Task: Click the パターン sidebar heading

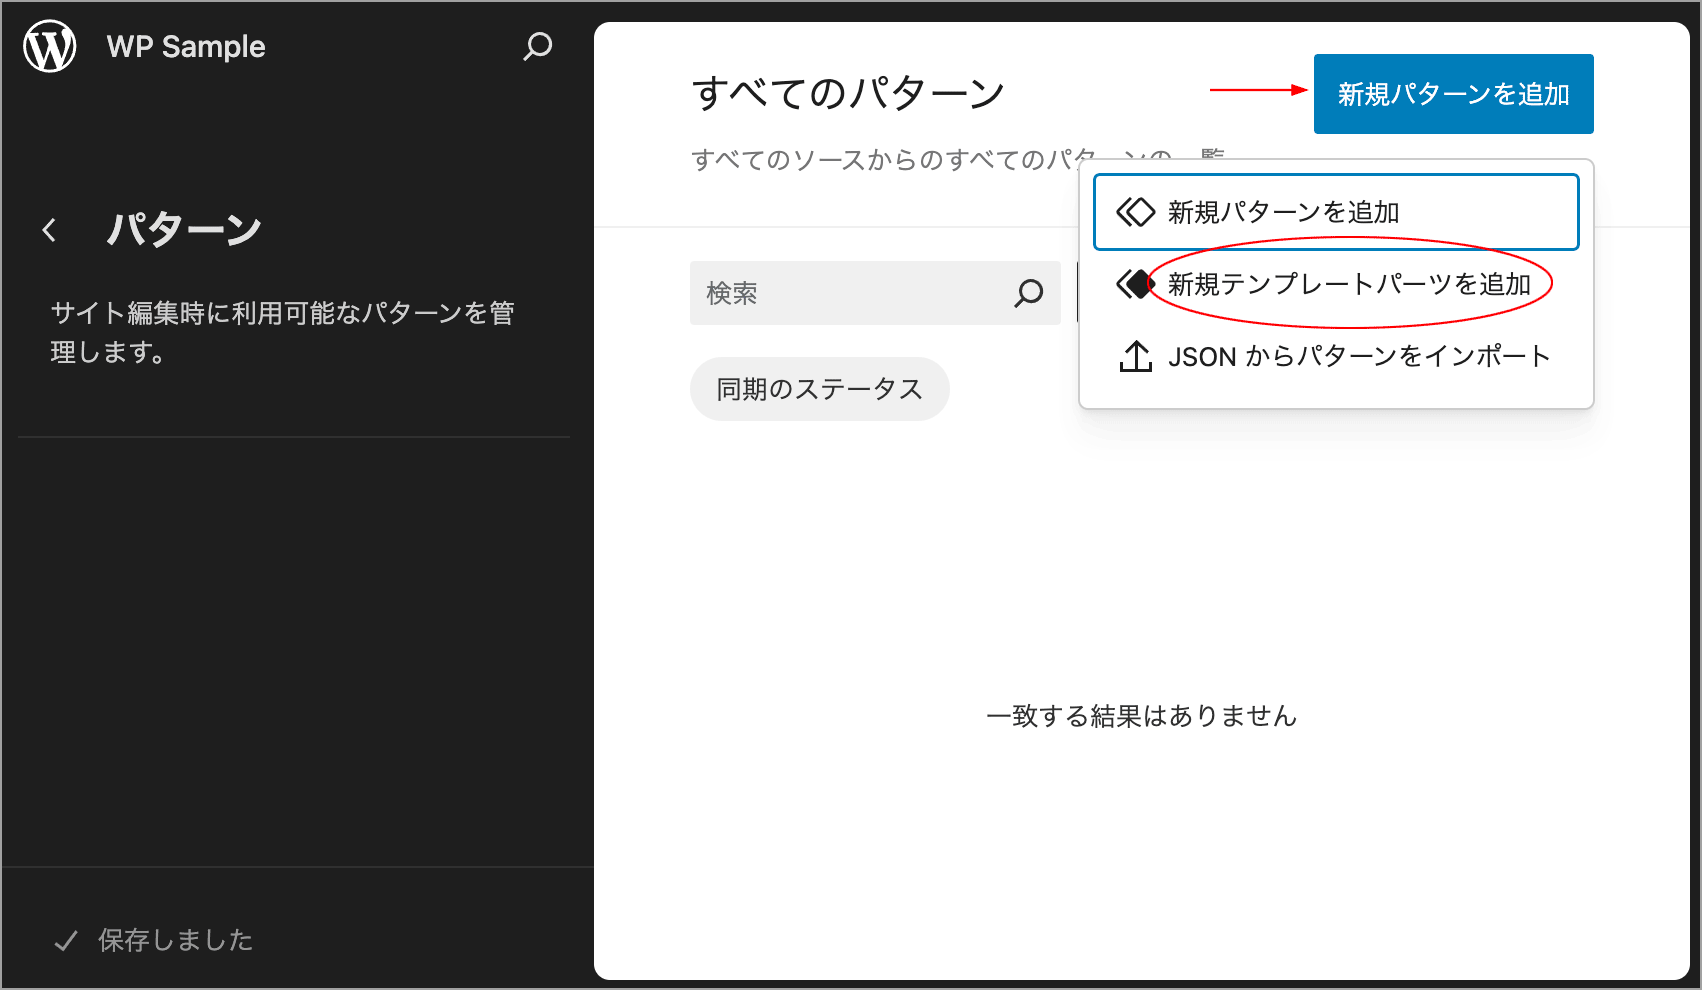Action: (x=184, y=230)
